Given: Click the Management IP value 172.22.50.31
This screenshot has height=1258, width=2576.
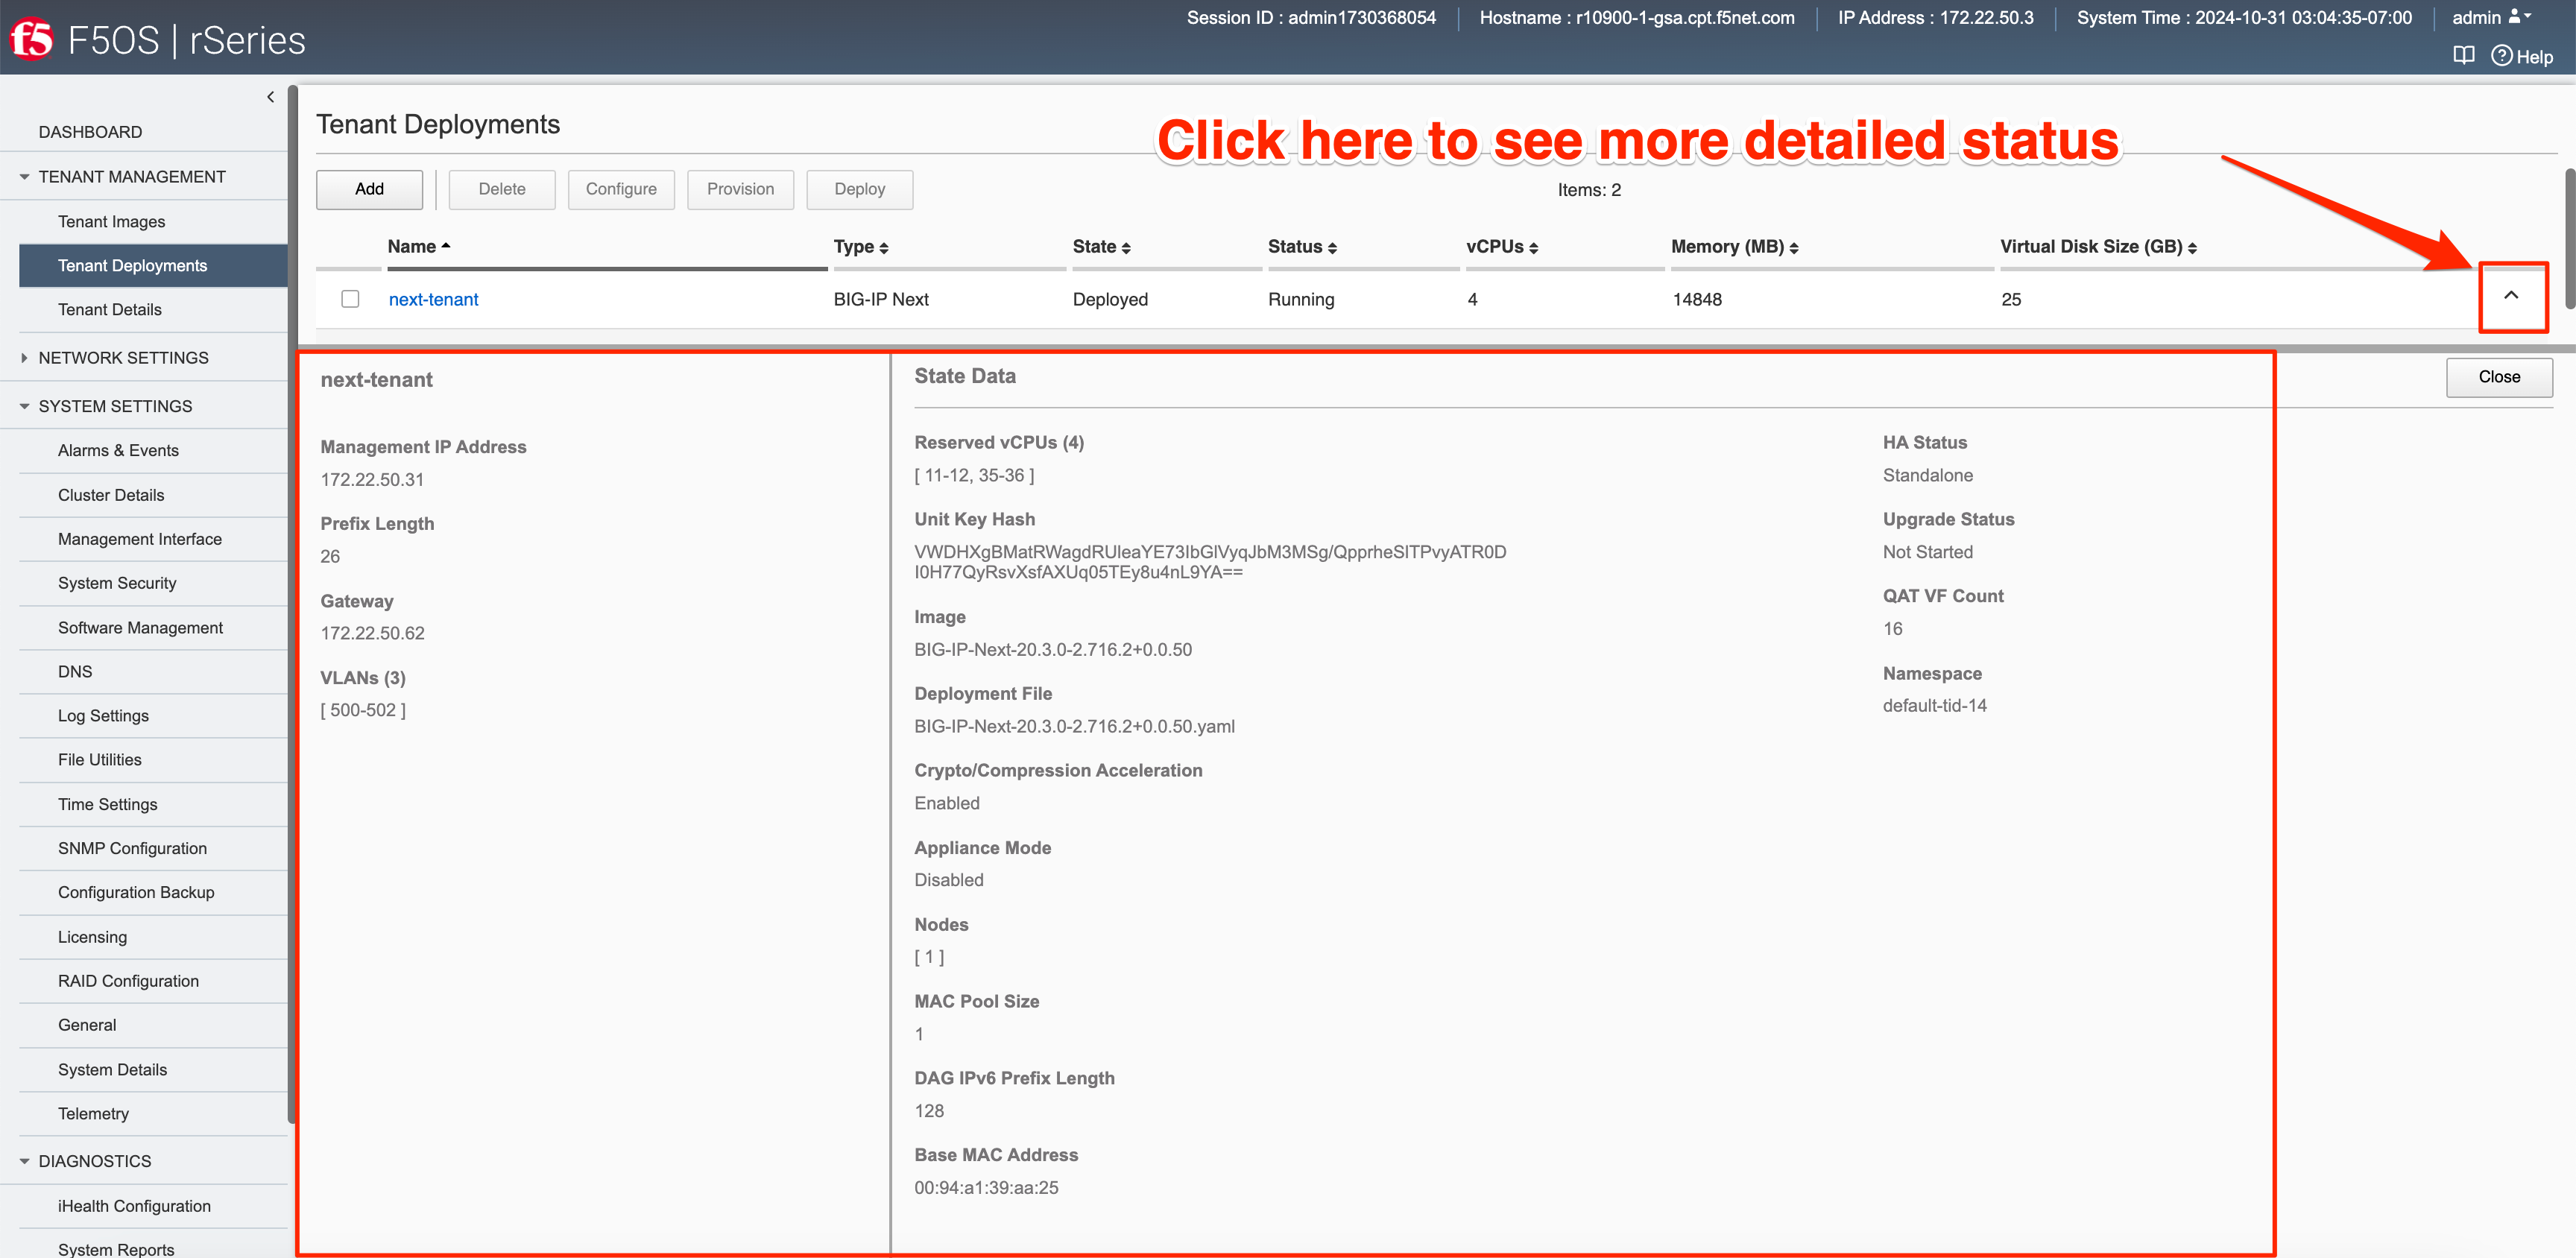Looking at the screenshot, I should click(372, 480).
